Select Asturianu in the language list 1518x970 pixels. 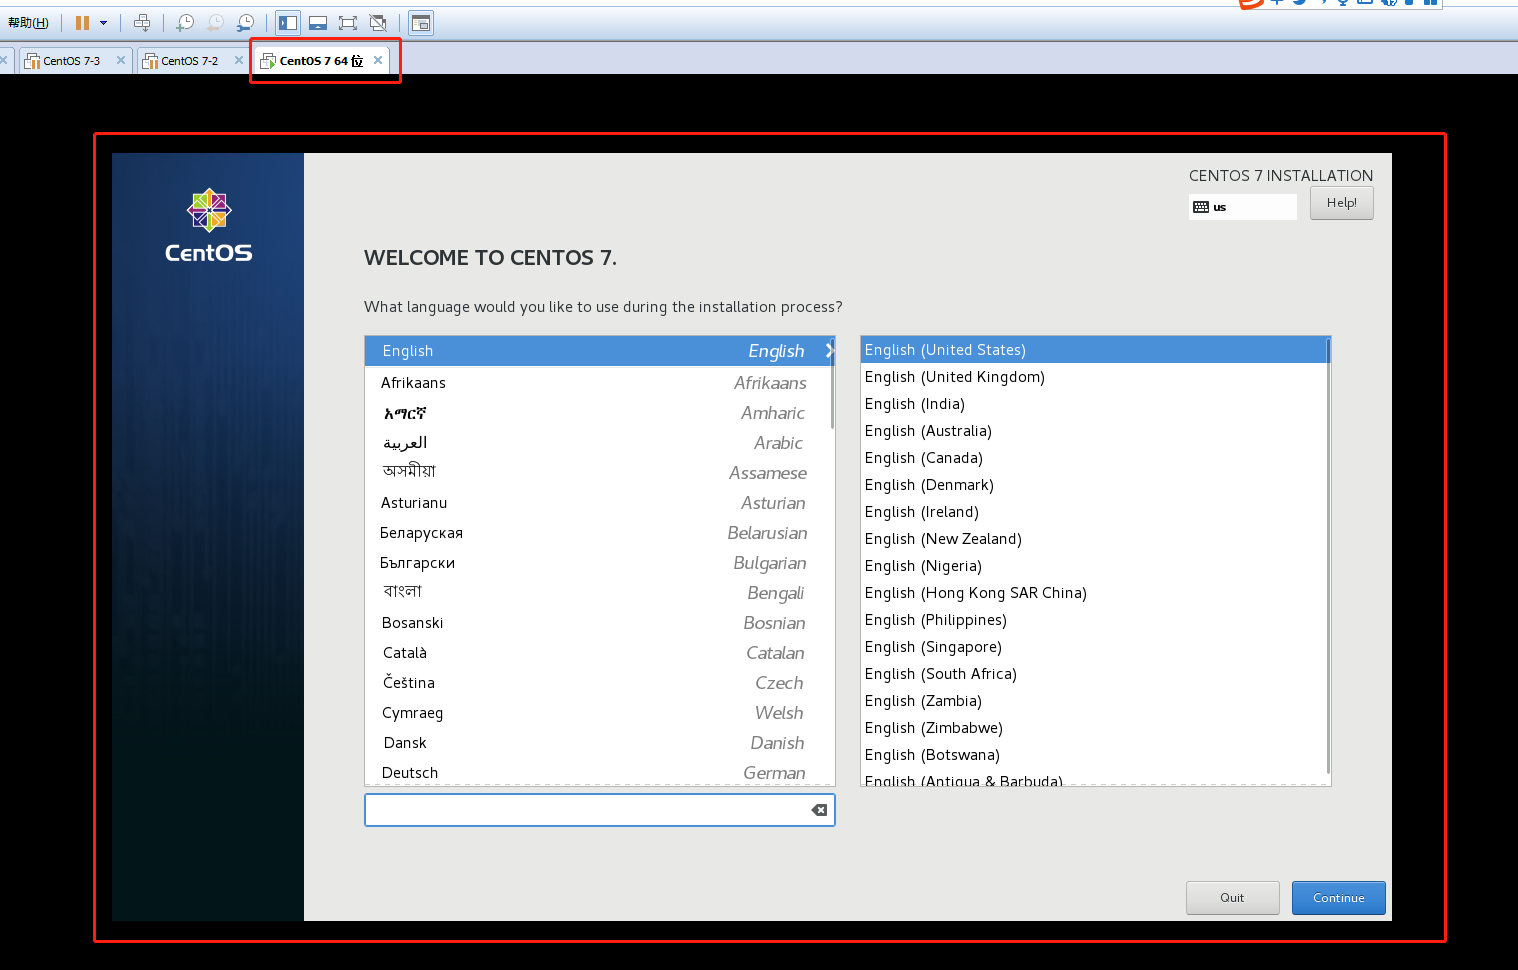599,503
